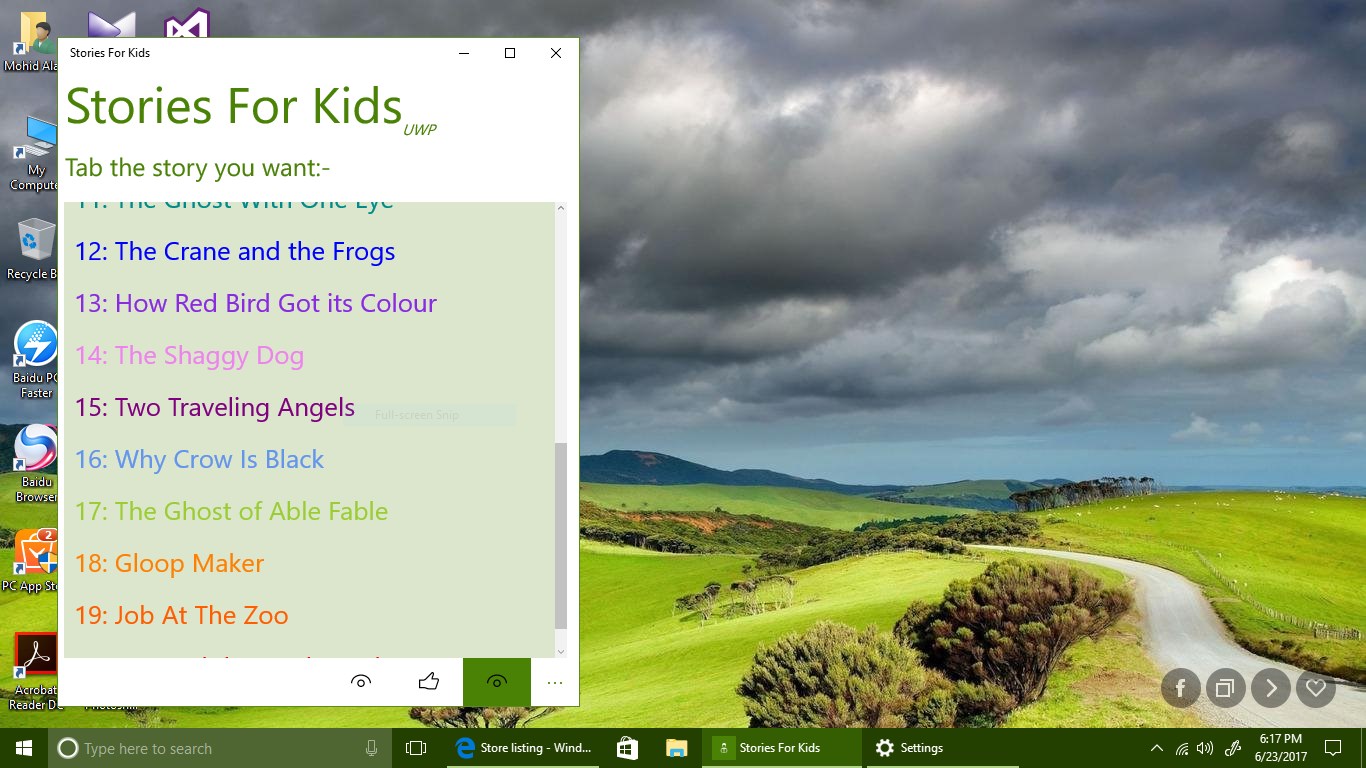Select the Baidu PC Faster desktop icon
1366x768 pixels.
(34, 360)
